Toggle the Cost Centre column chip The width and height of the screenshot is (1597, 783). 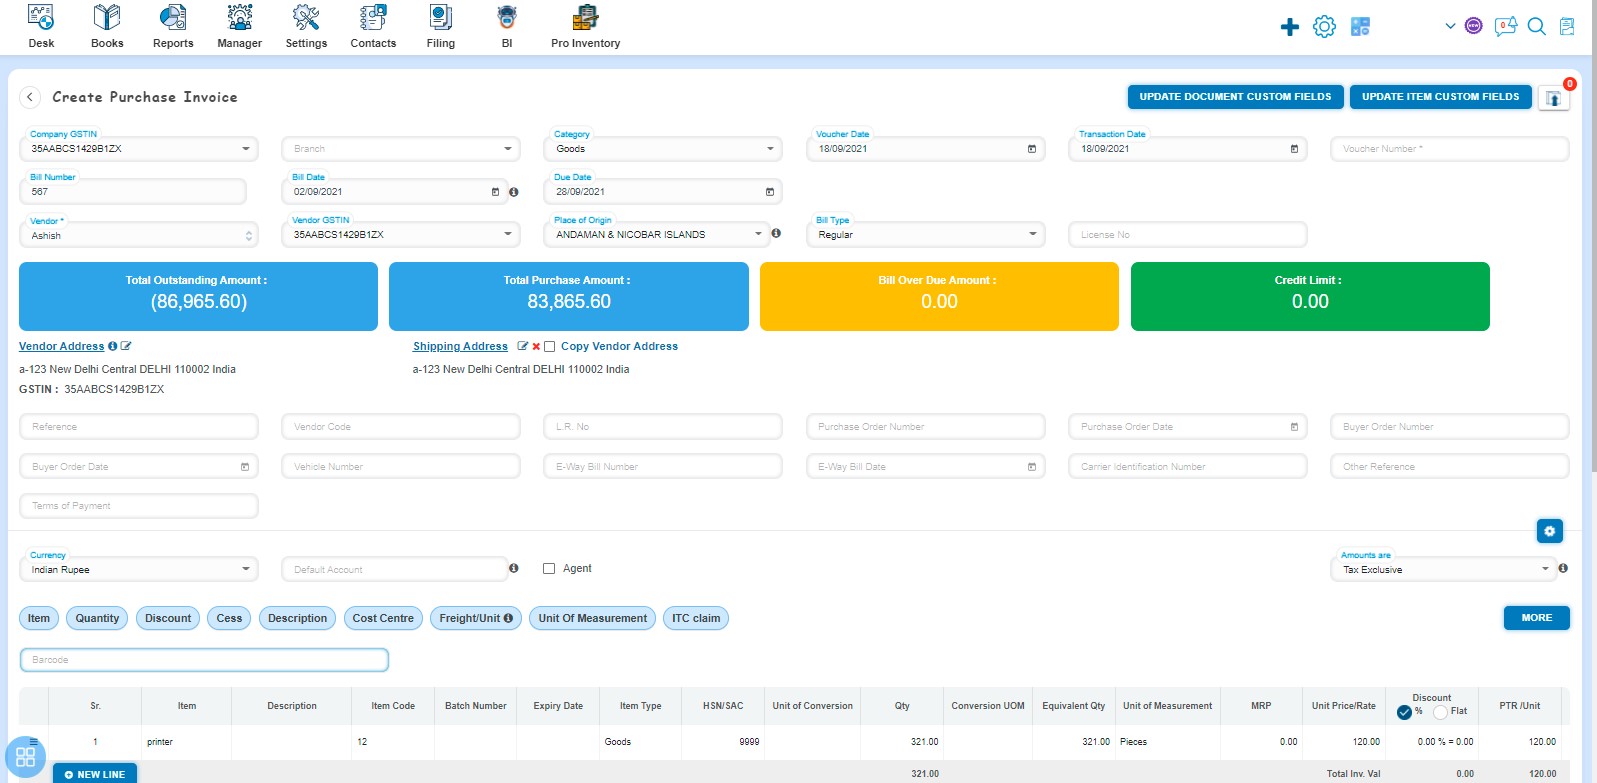tap(383, 618)
